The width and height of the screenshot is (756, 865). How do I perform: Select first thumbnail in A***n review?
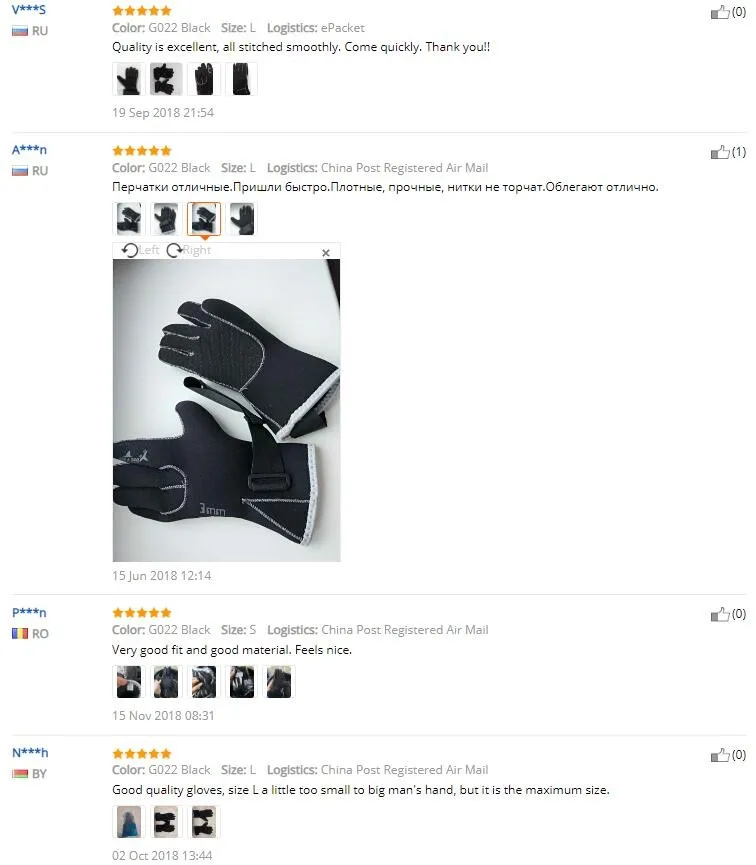coord(129,218)
